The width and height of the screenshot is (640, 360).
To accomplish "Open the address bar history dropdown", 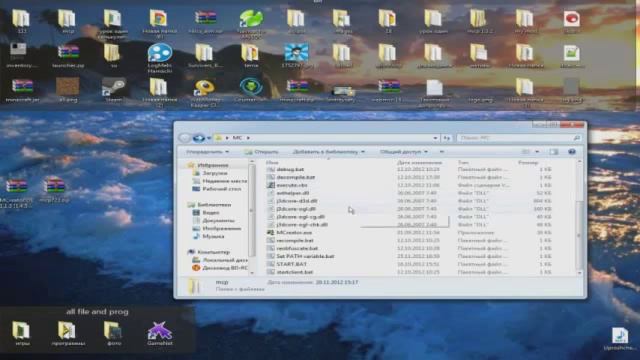I will coord(436,138).
